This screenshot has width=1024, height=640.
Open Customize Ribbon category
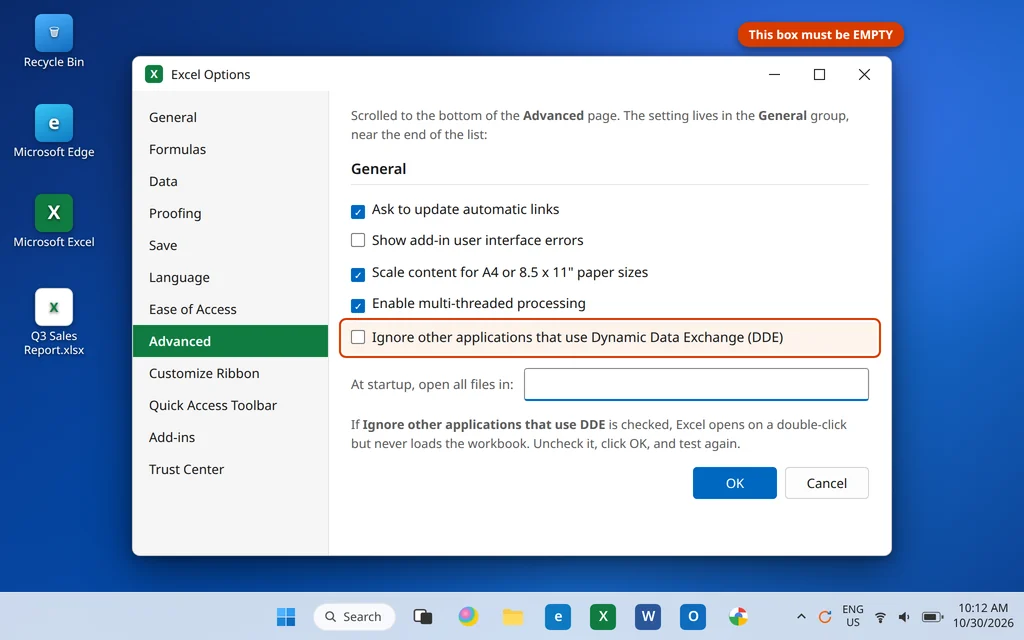pyautogui.click(x=230, y=374)
